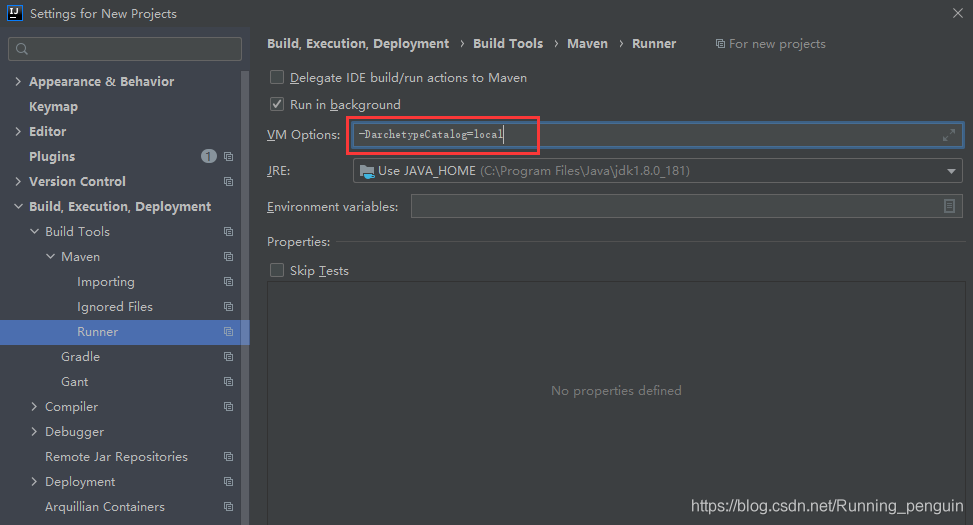Viewport: 973px width, 525px height.
Task: Click the Maven breadcrumb link
Action: click(587, 44)
